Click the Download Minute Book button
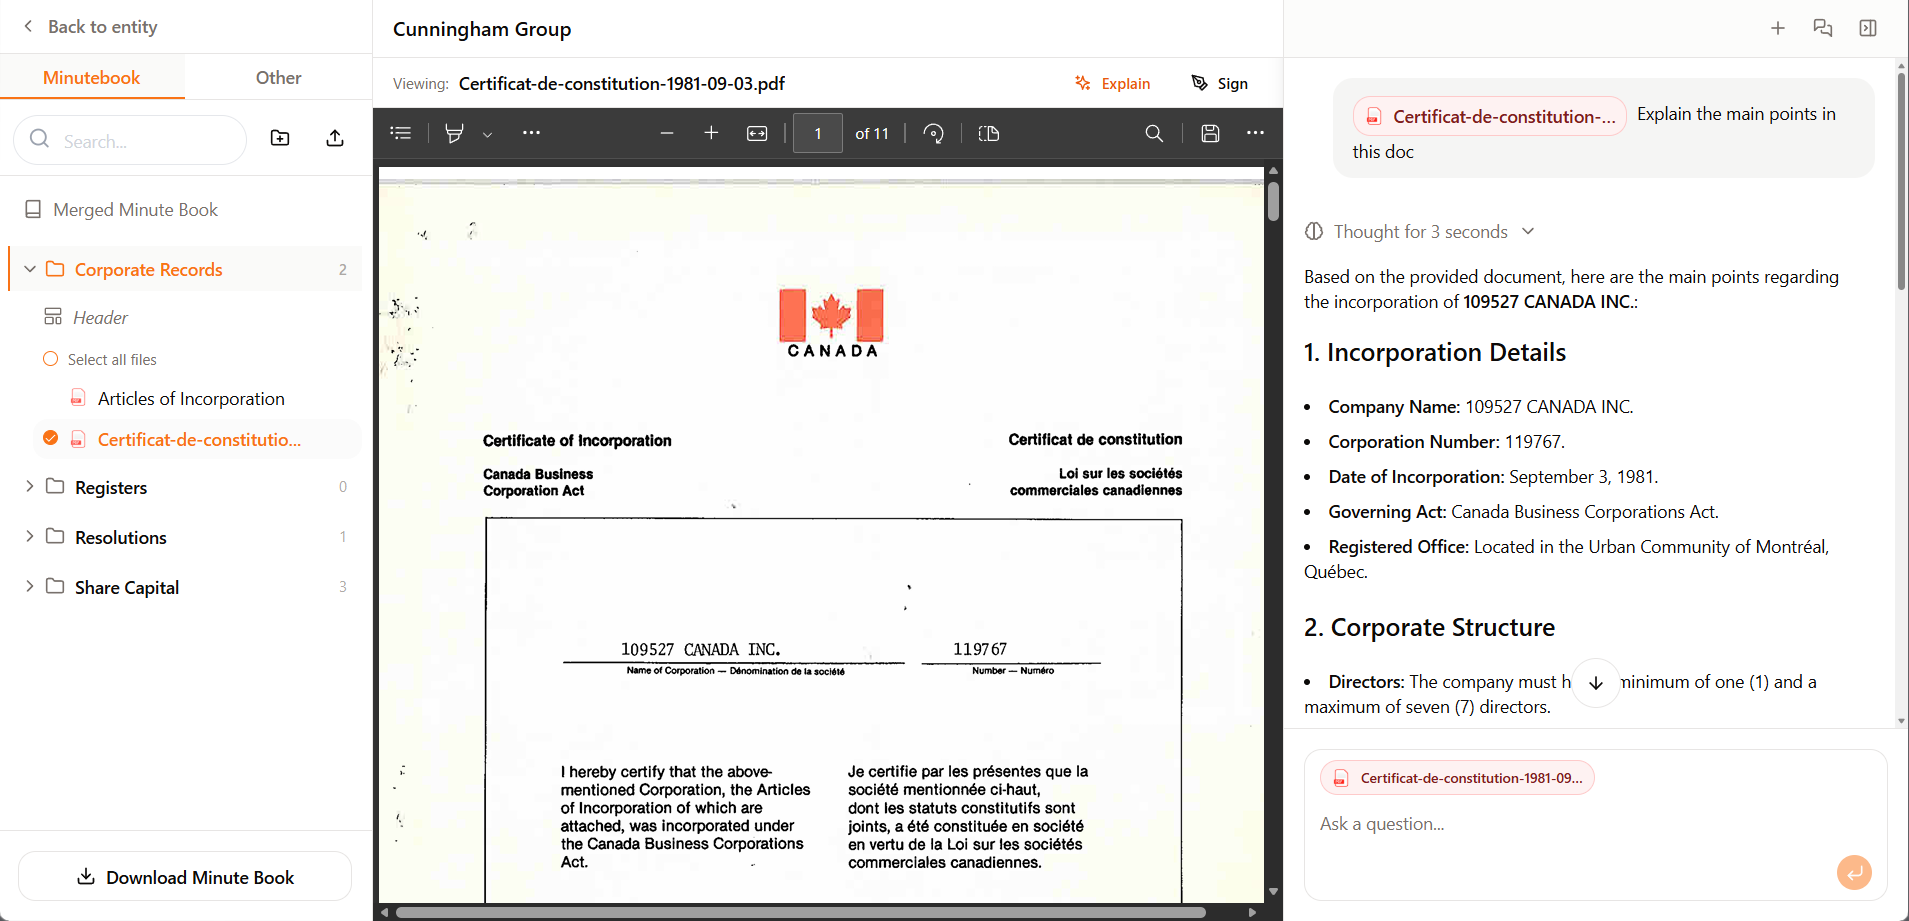The image size is (1909, 921). tap(185, 877)
